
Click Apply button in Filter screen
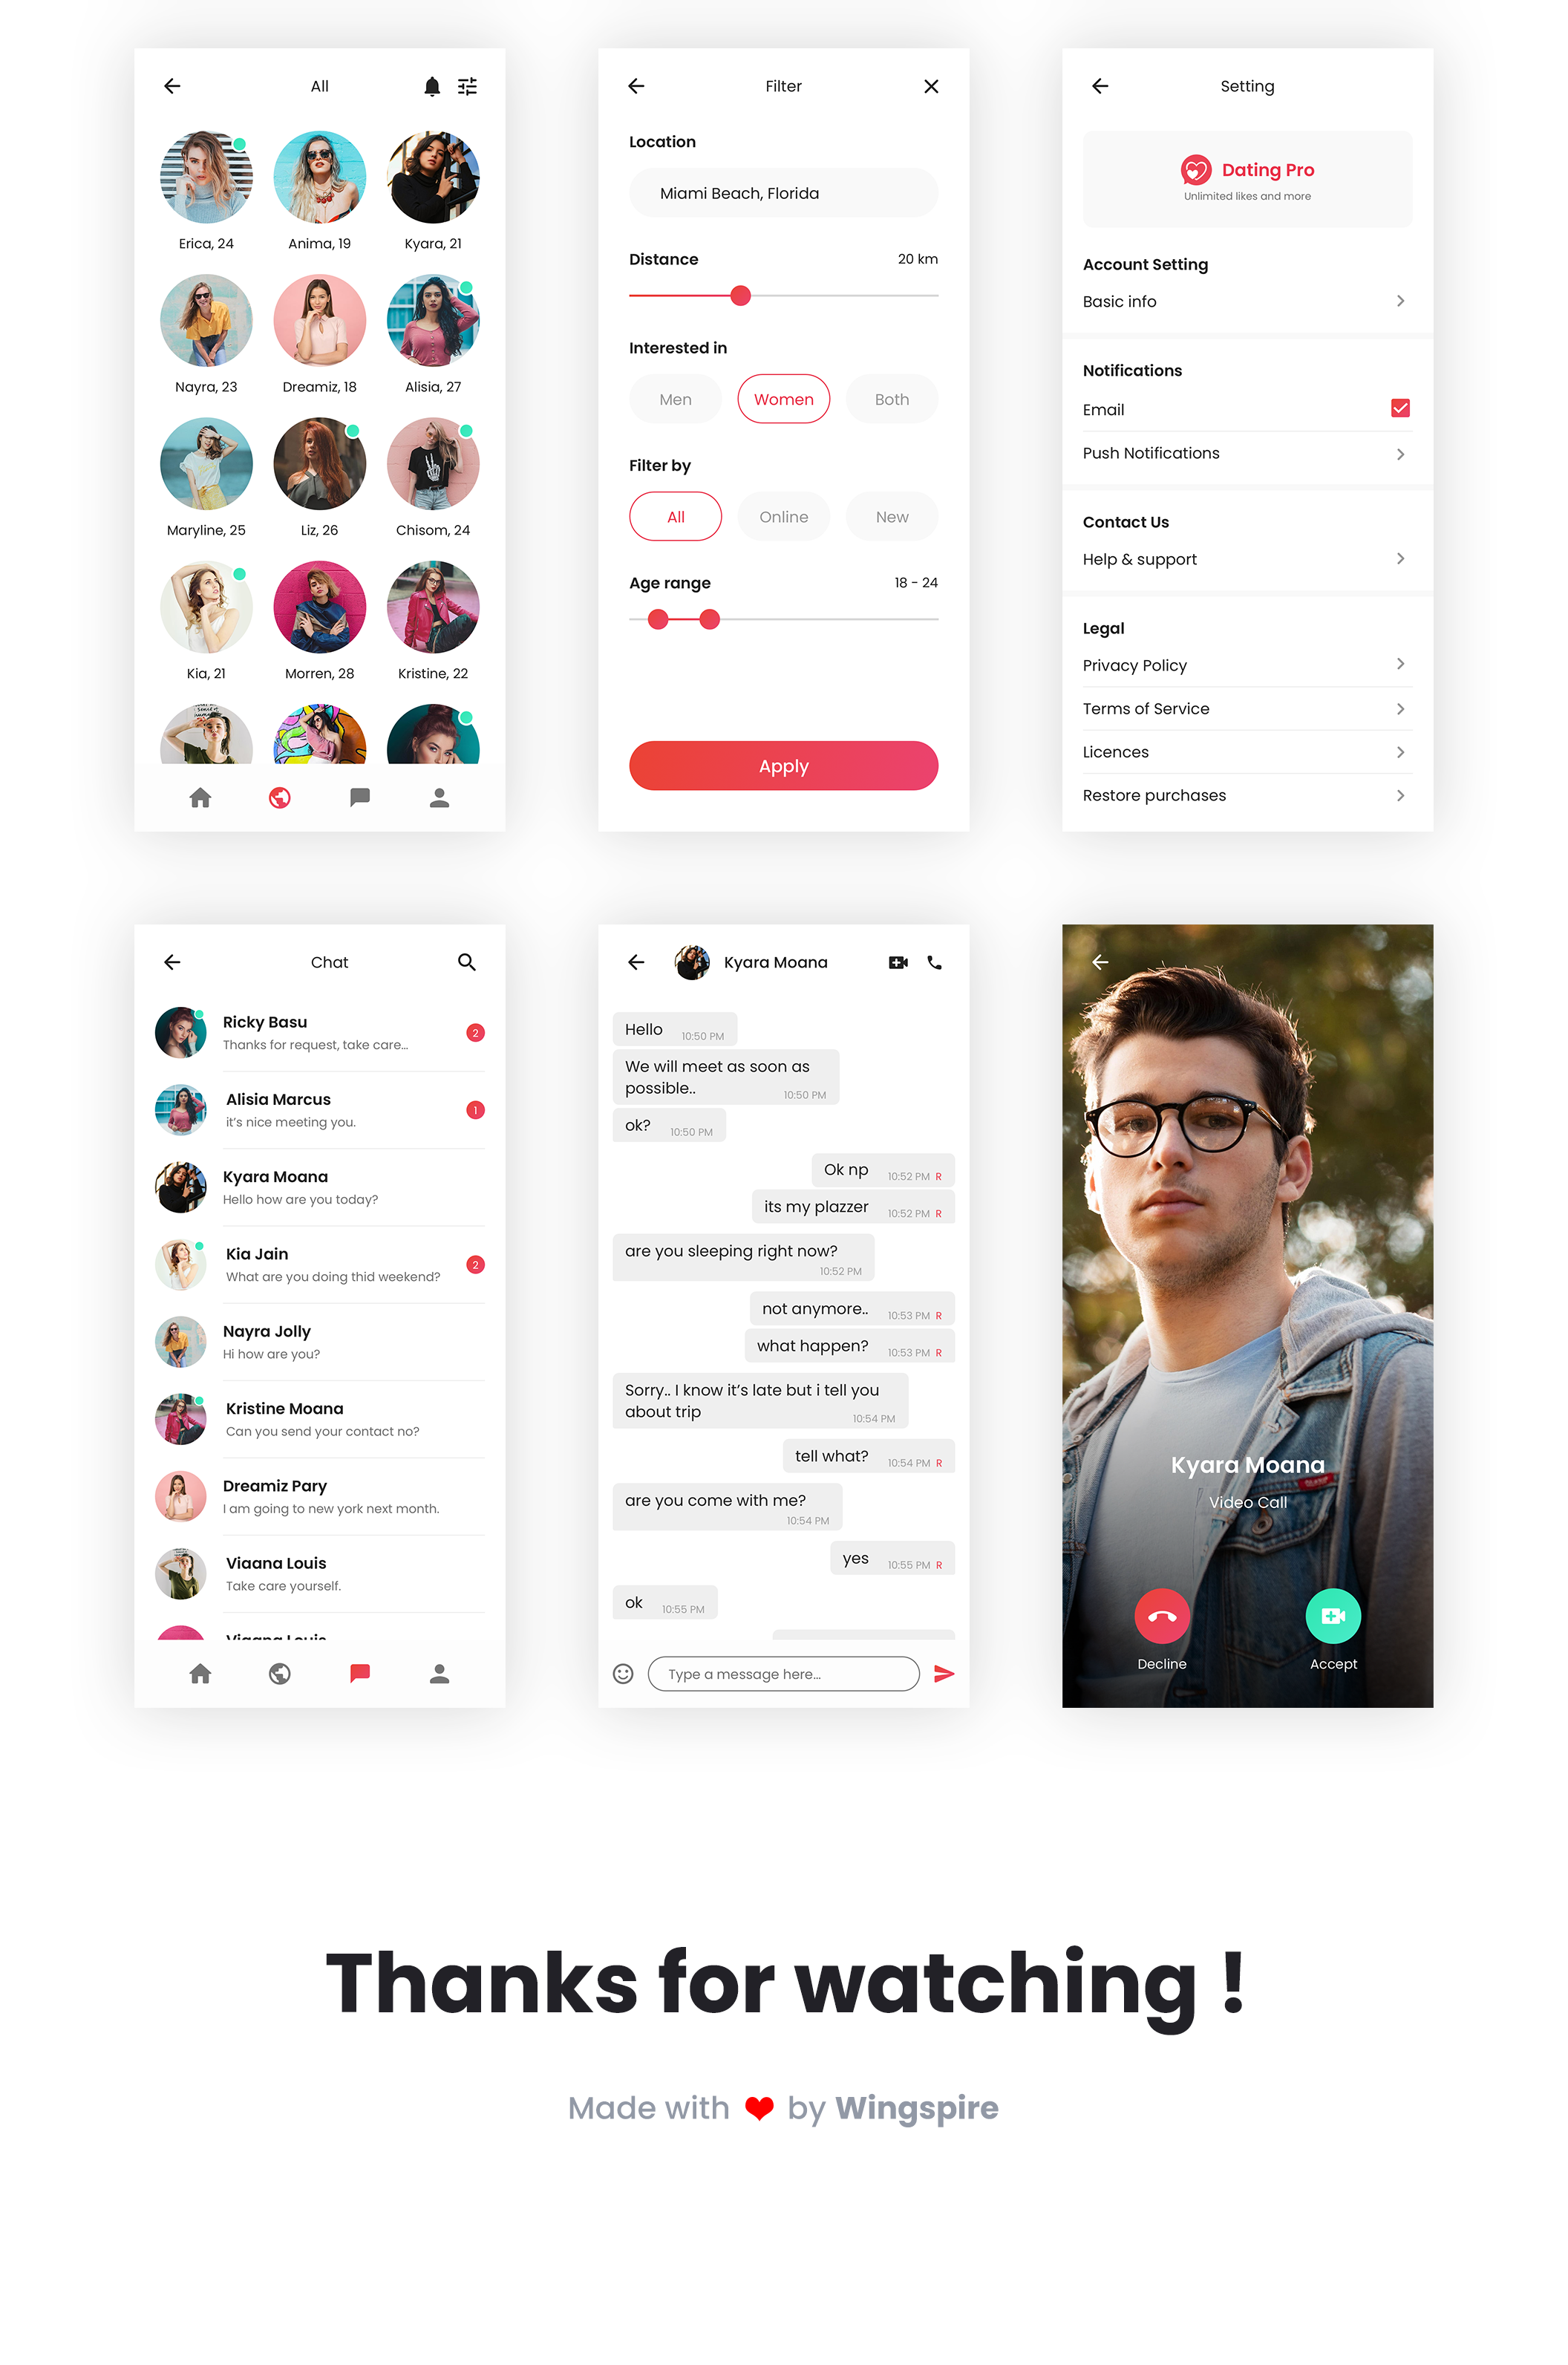784,765
